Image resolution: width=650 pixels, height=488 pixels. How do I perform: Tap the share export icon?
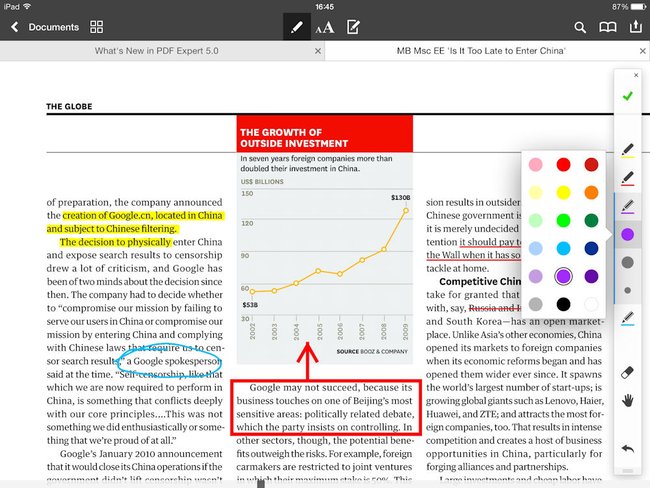click(635, 27)
